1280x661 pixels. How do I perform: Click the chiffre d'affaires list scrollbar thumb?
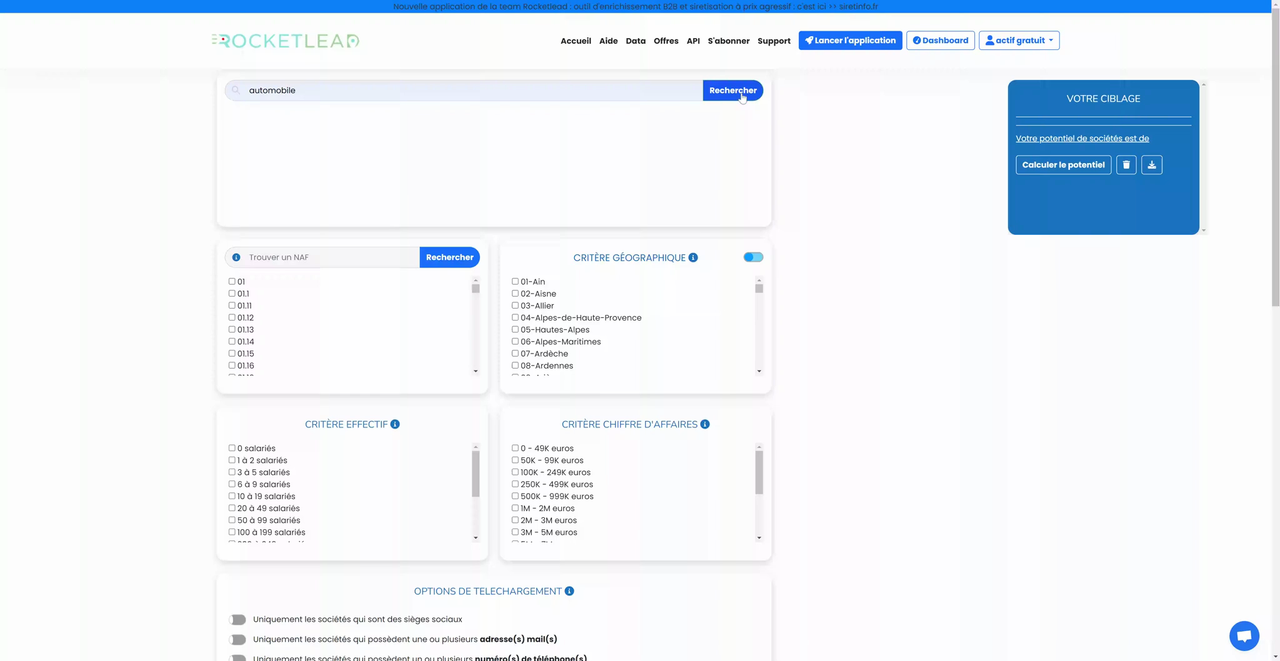759,473
